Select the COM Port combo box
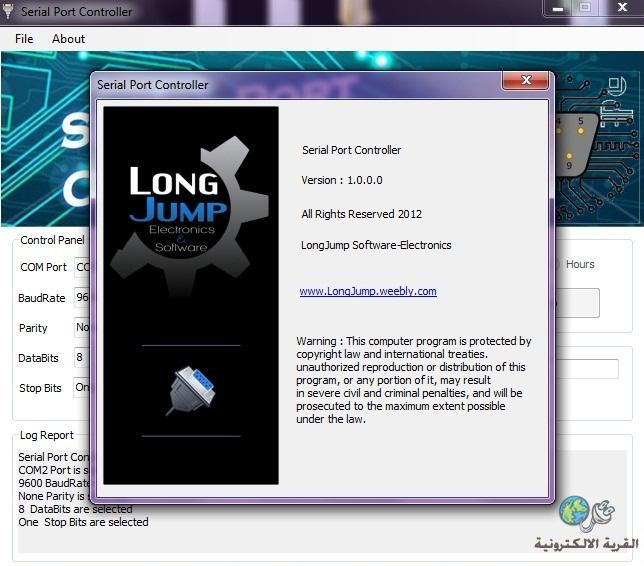This screenshot has width=644, height=566. tap(82, 267)
